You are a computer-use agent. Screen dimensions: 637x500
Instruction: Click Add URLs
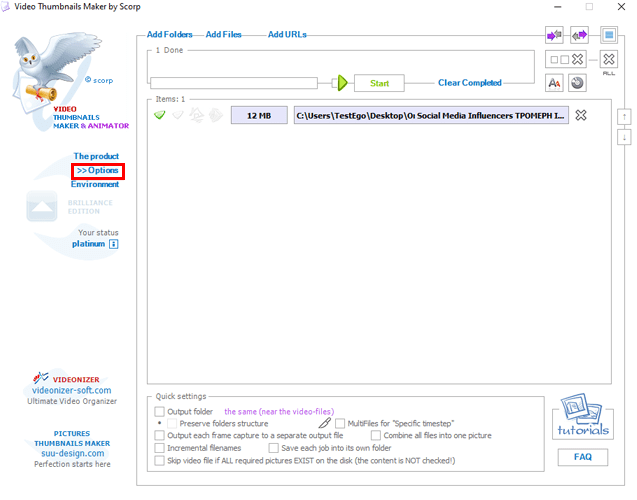[x=287, y=35]
